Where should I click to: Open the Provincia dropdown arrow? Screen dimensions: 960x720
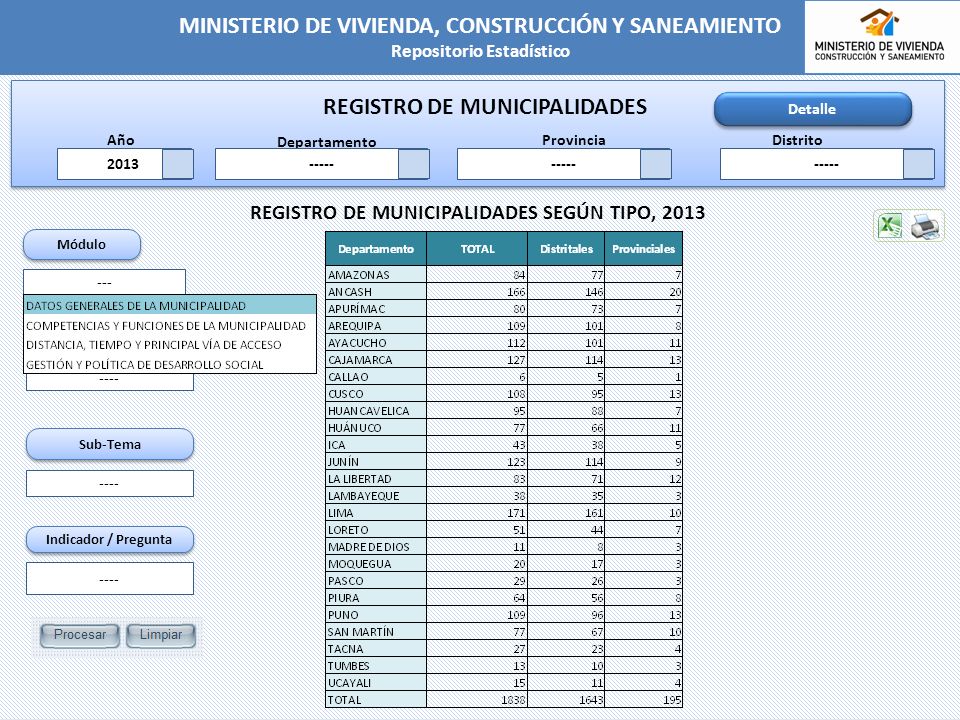coord(656,164)
